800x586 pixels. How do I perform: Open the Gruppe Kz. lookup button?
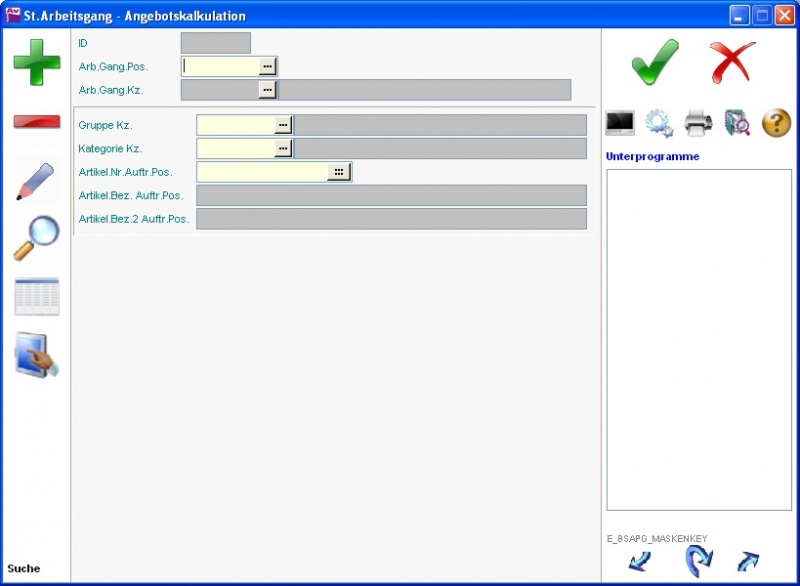283,125
